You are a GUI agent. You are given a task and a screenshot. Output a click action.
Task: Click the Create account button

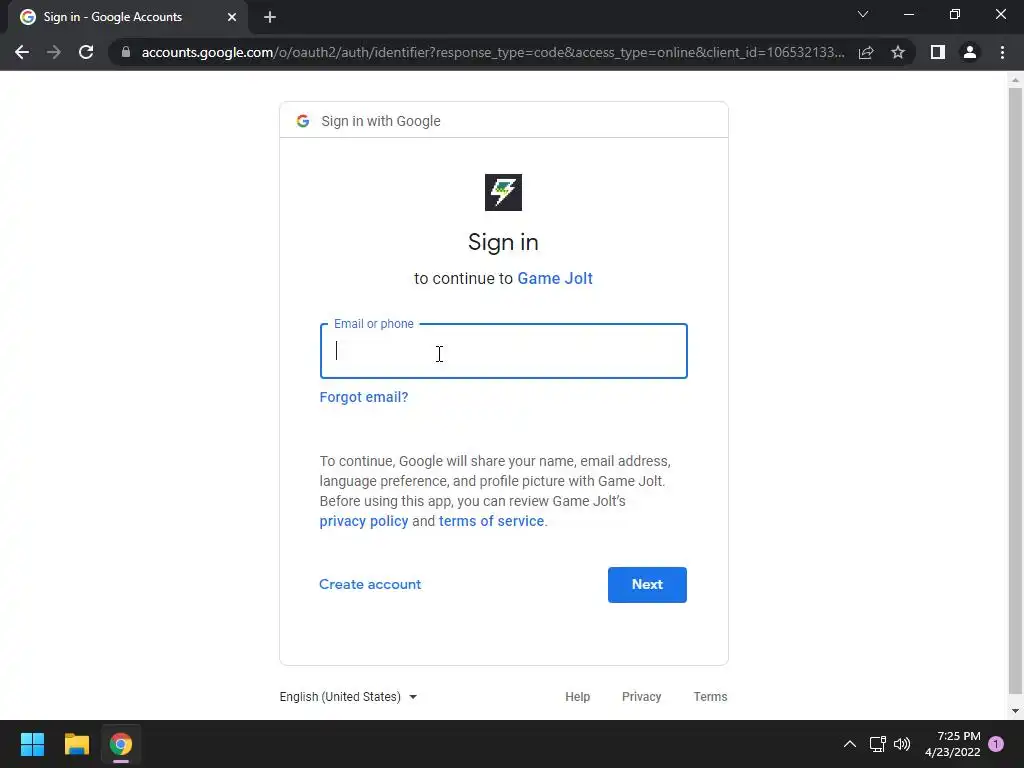tap(370, 584)
